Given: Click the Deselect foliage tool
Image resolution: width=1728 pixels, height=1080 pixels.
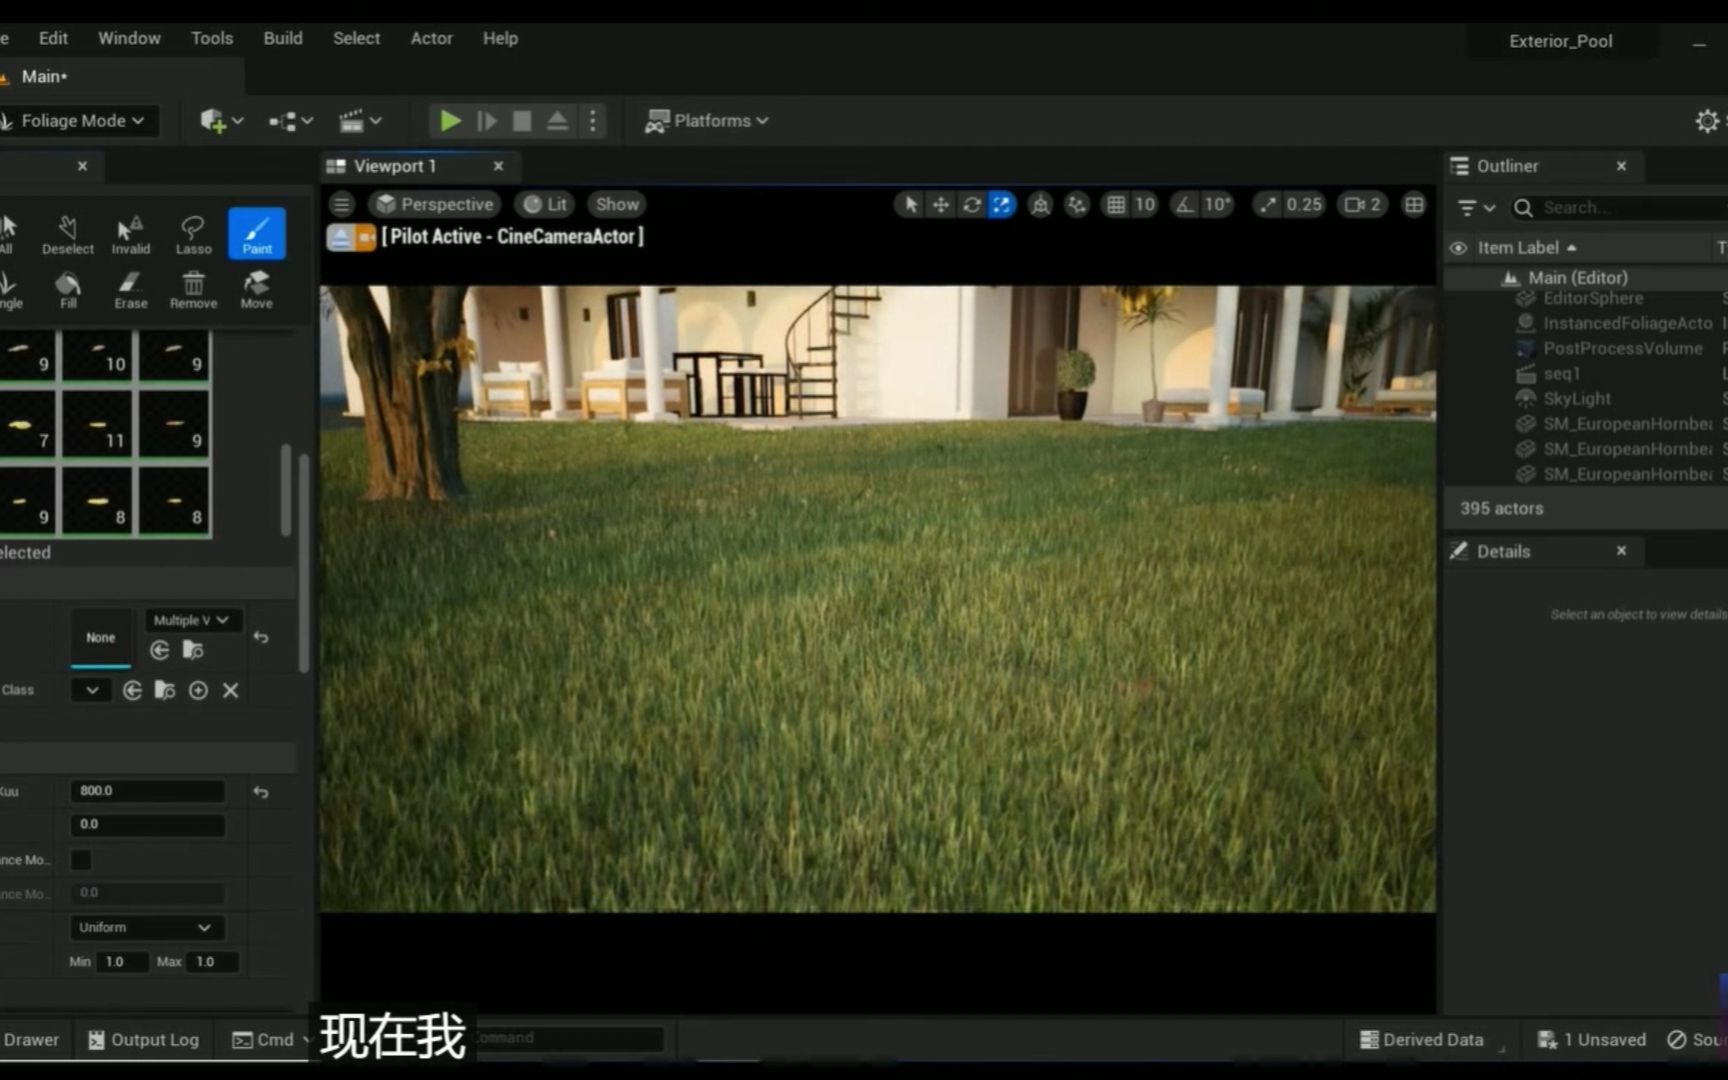Looking at the screenshot, I should [67, 233].
